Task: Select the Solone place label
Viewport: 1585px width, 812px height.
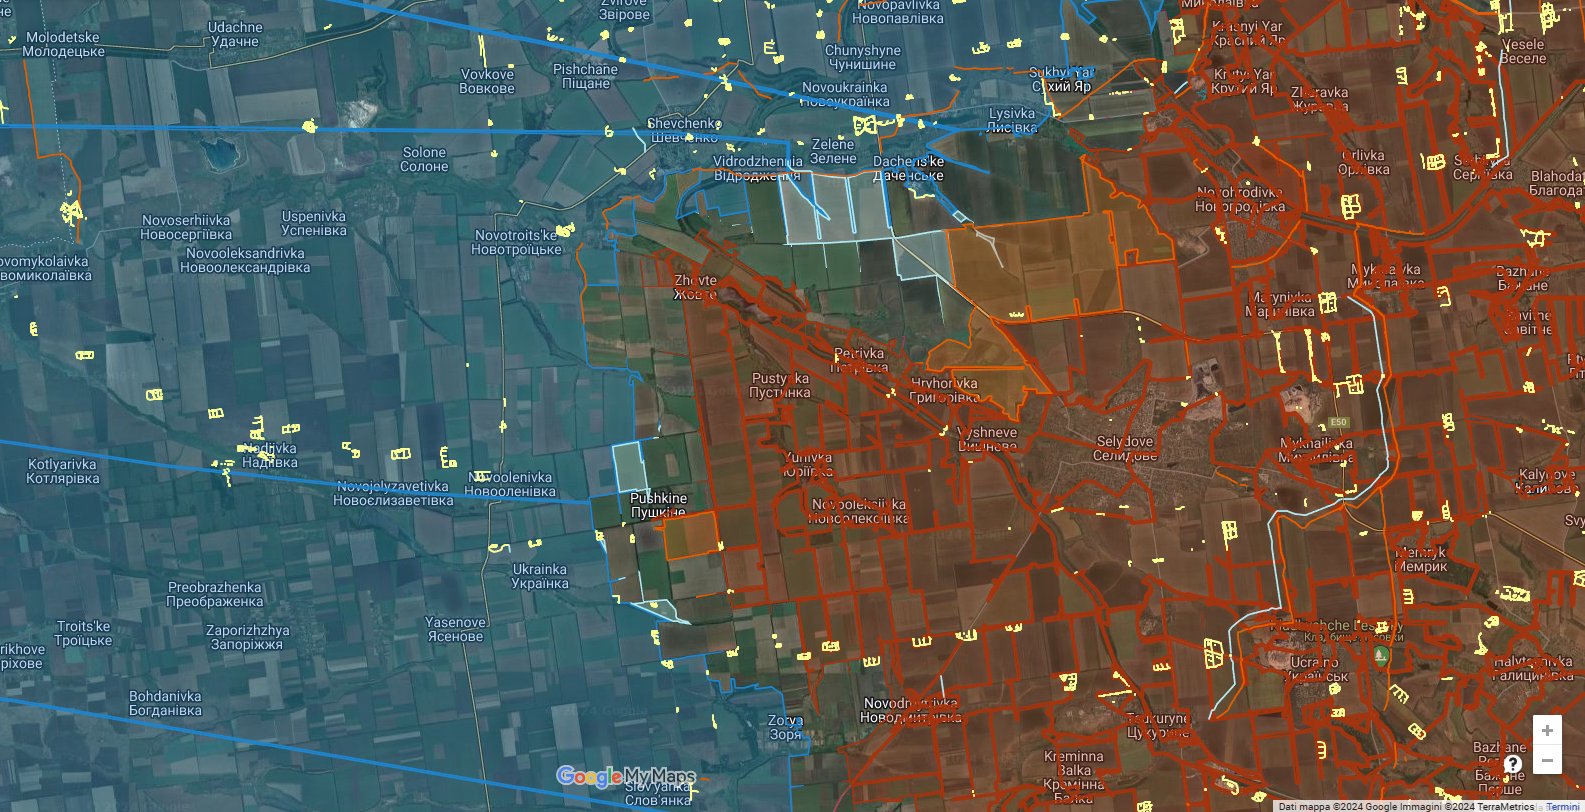Action: click(x=424, y=159)
